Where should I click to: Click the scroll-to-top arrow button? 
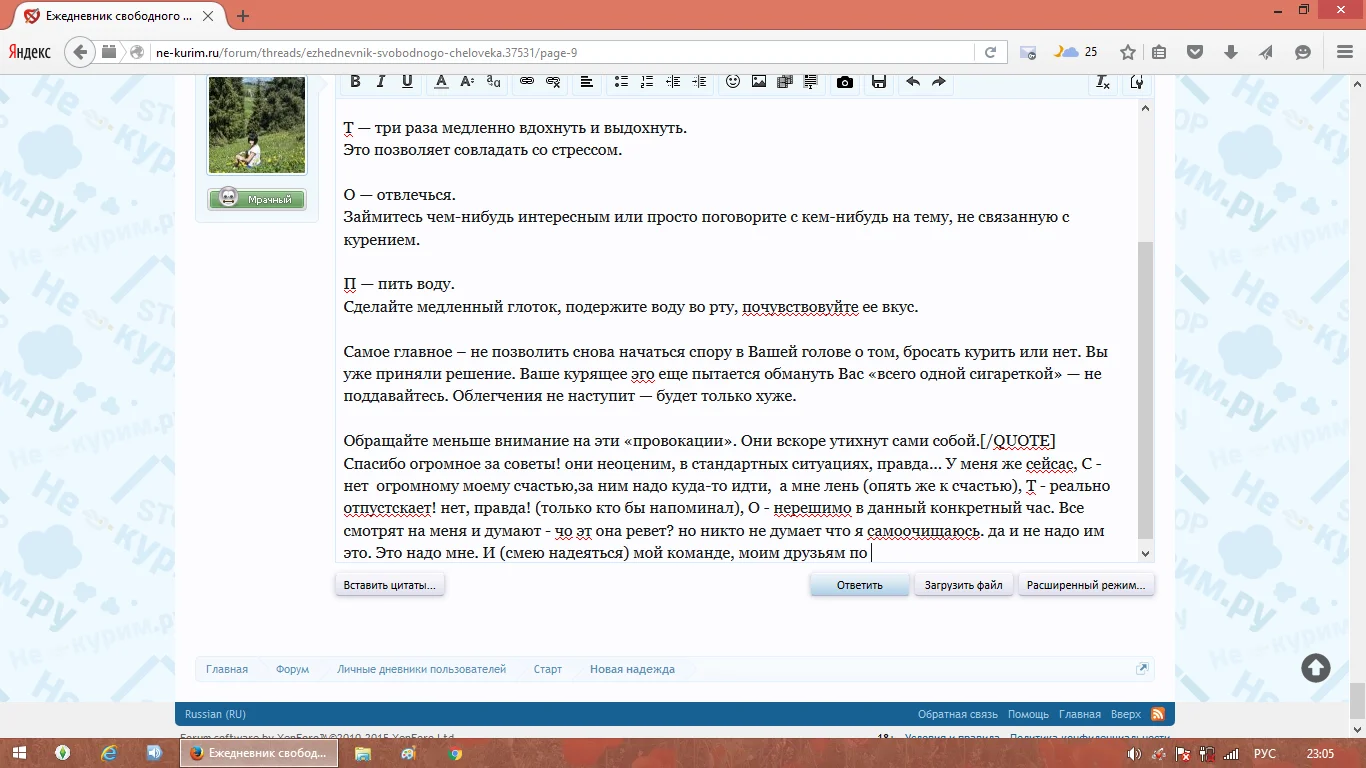click(x=1315, y=668)
